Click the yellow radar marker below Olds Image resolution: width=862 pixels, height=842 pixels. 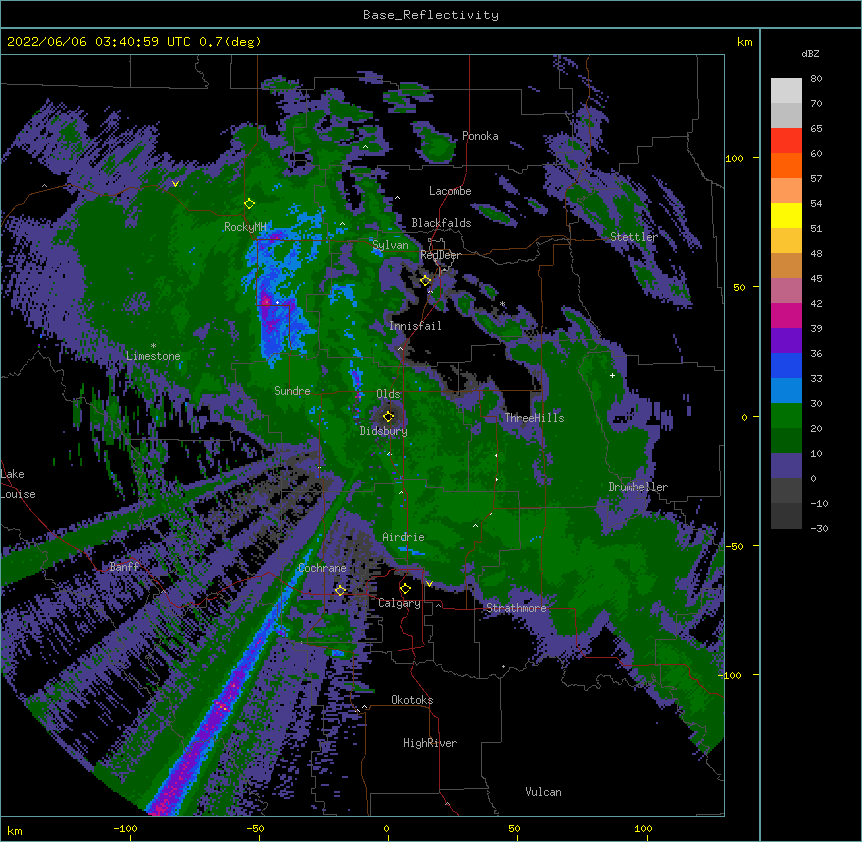point(389,416)
